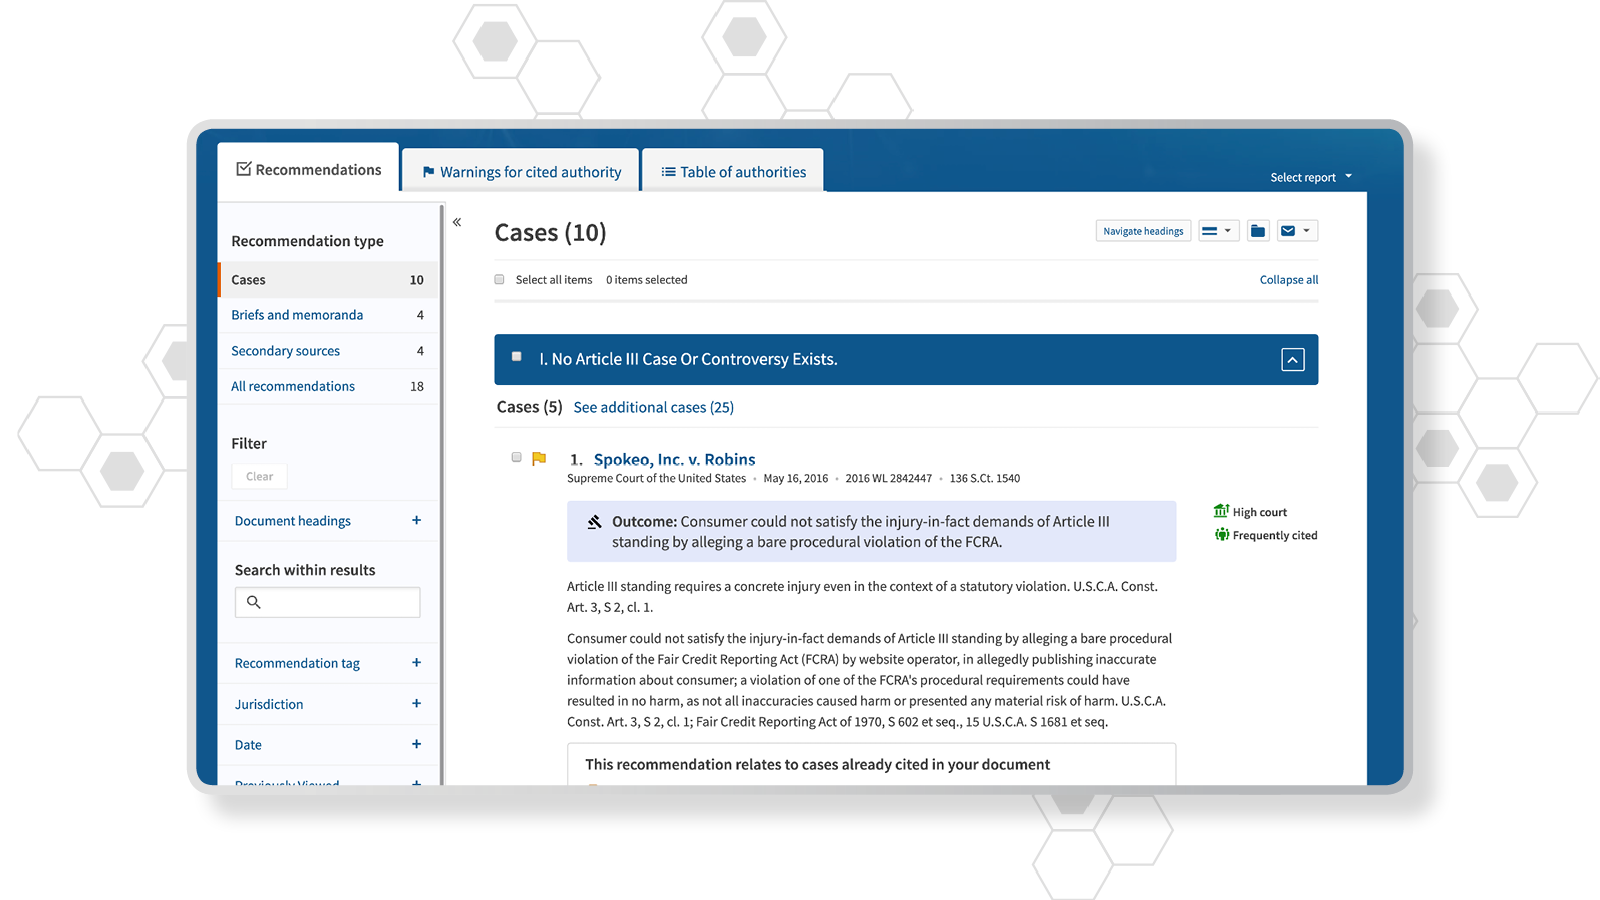This screenshot has width=1600, height=900.
Task: Click the Frequently cited icon
Action: [1221, 535]
